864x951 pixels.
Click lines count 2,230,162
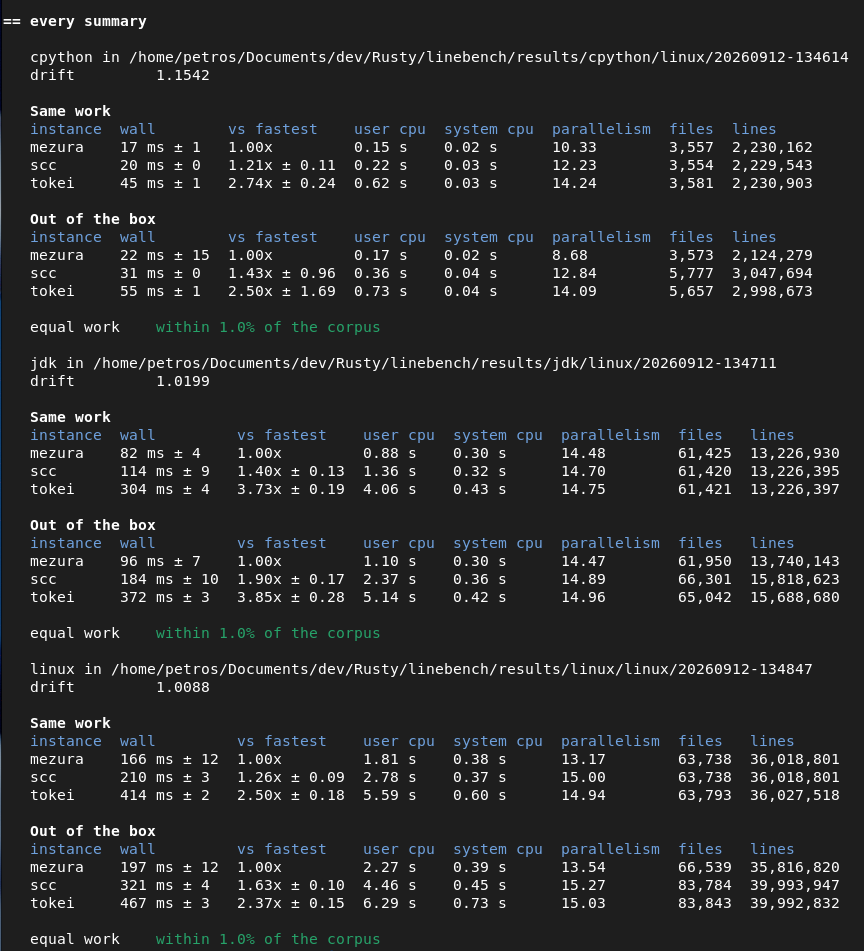pyautogui.click(x=772, y=147)
